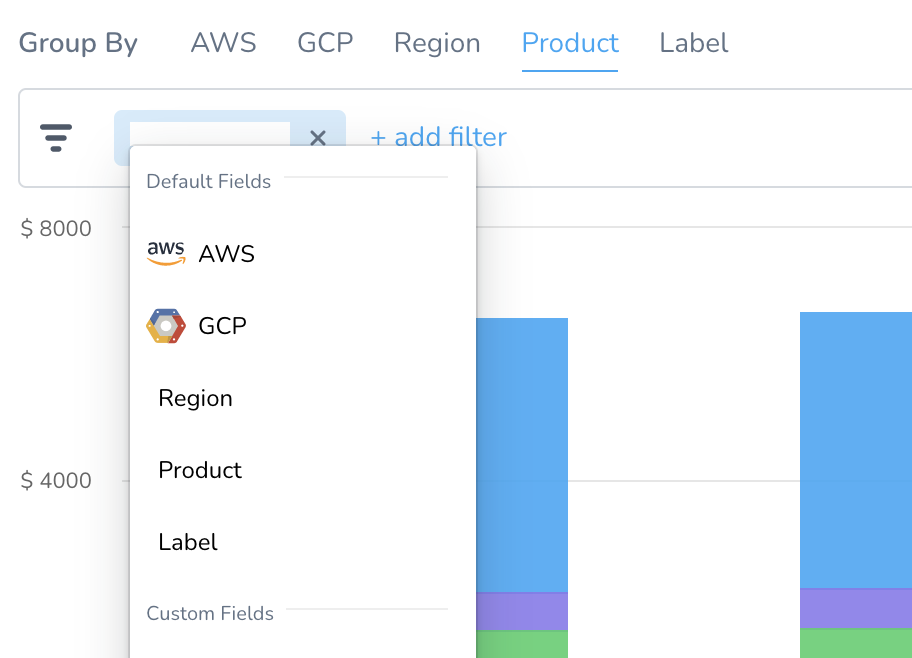Image resolution: width=912 pixels, height=658 pixels.
Task: Click the Custom Fields section header
Action: (210, 613)
